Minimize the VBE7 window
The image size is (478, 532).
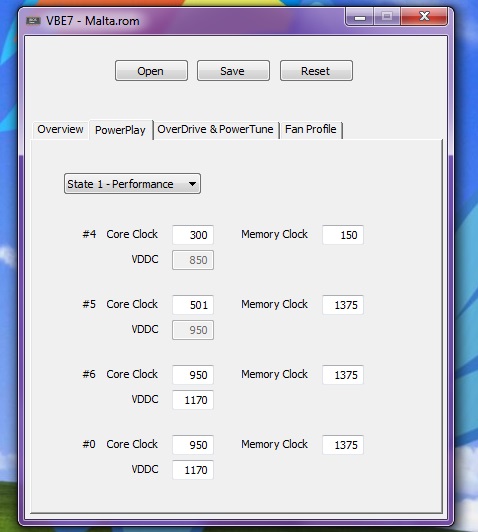click(360, 16)
